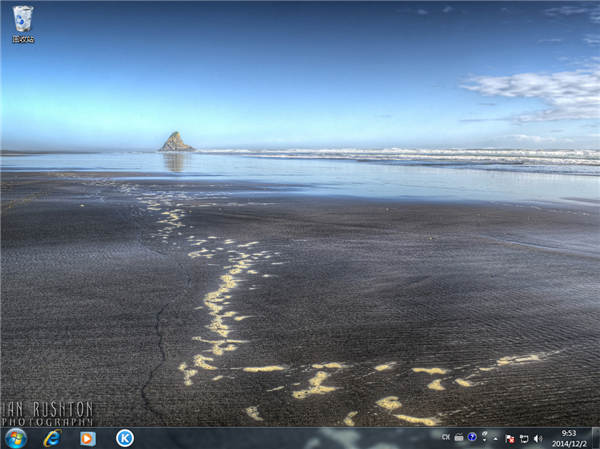Viewport: 600px width, 449px height.
Task: Show hidden tray icons arrow
Action: coord(496,438)
